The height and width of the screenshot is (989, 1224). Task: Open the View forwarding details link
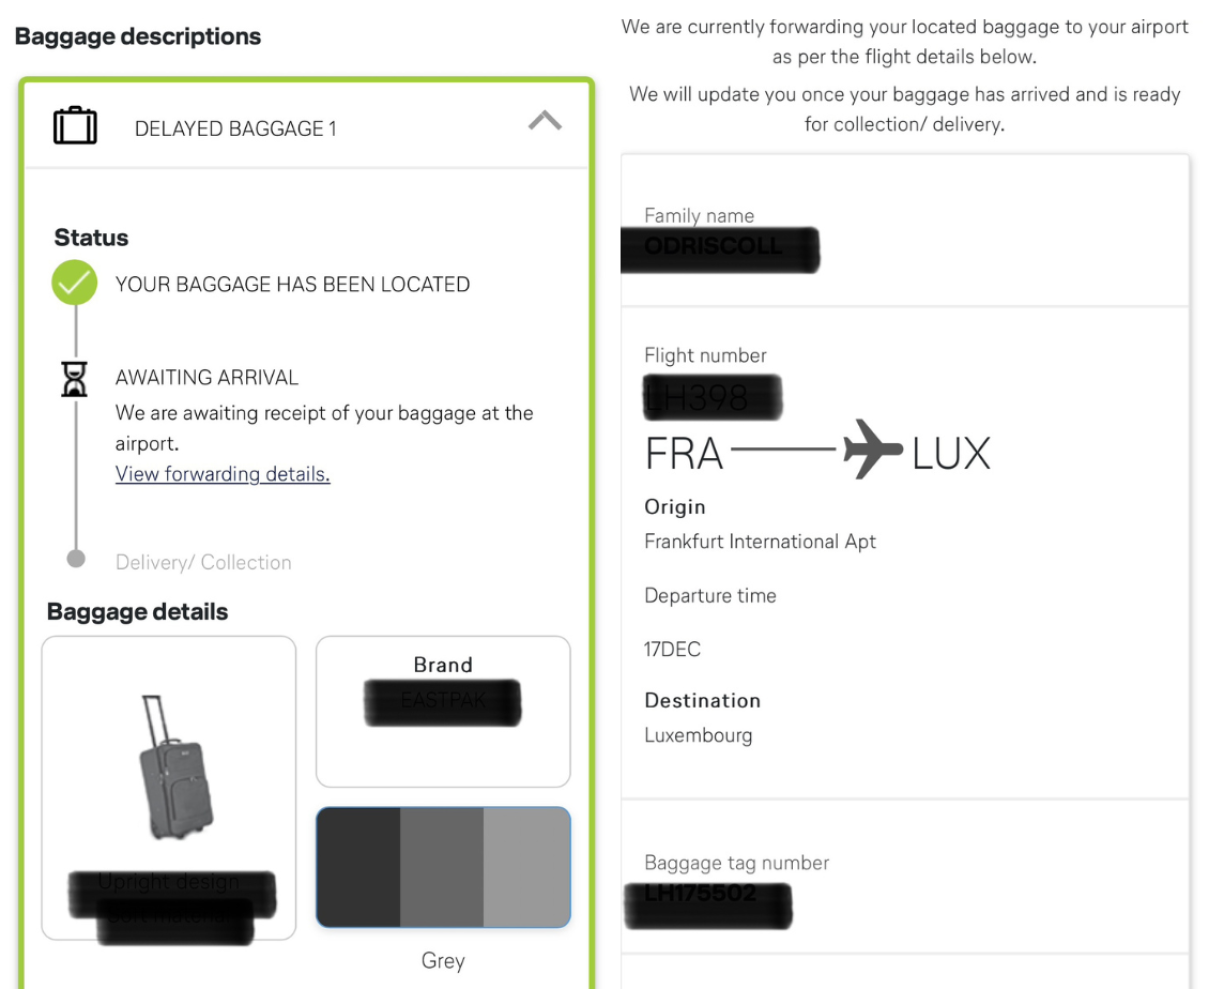222,474
